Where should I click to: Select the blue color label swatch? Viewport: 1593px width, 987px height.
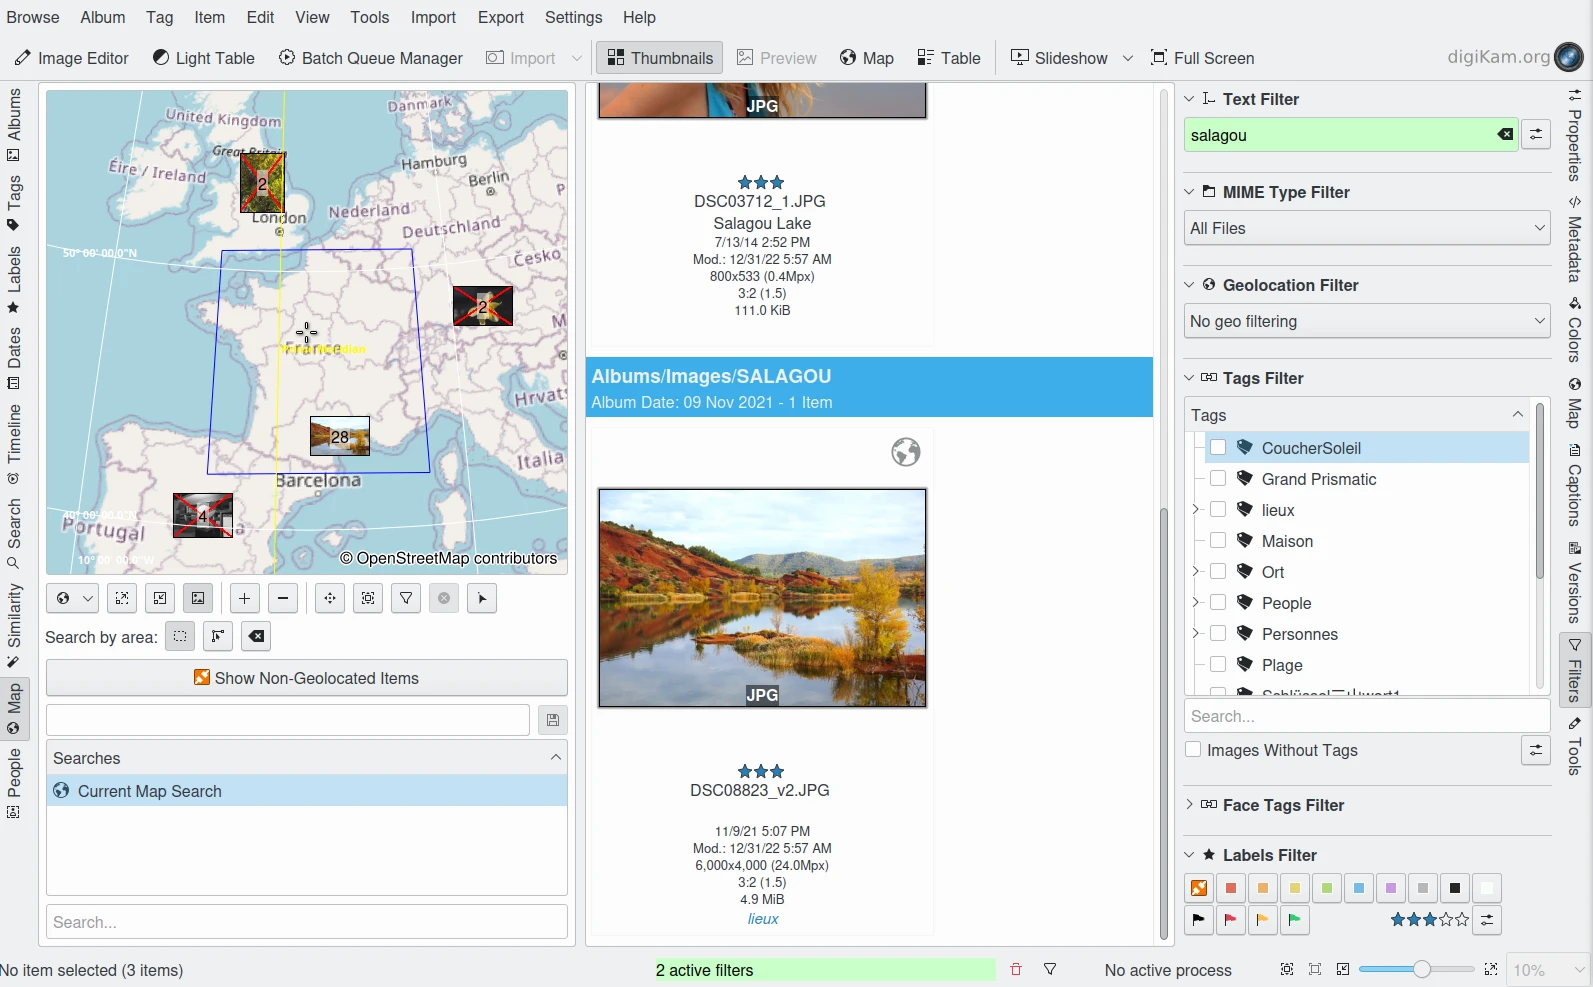point(1359,888)
